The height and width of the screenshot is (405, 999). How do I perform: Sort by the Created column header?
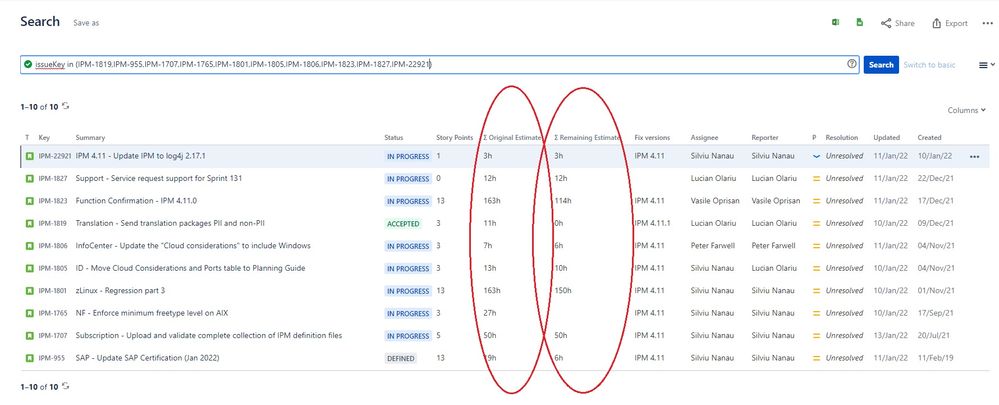pyautogui.click(x=930, y=138)
